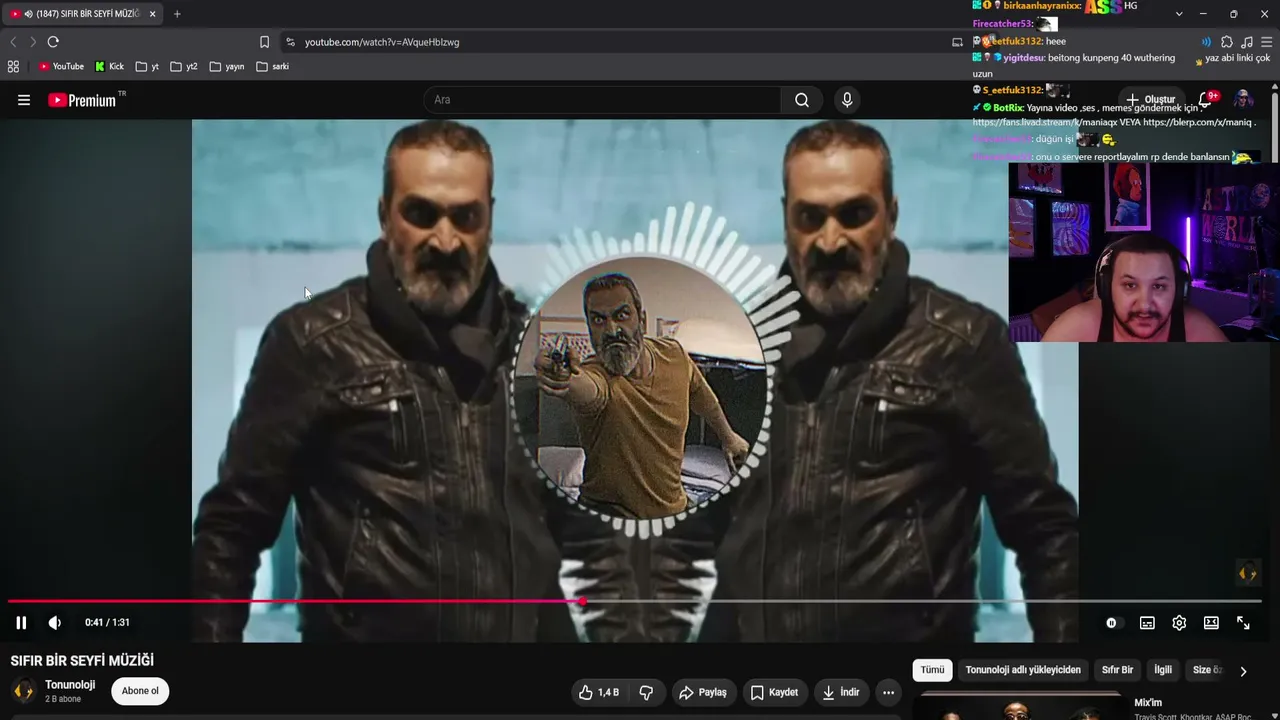Save the video with Kaydet
The height and width of the screenshot is (720, 1280).
coord(774,692)
